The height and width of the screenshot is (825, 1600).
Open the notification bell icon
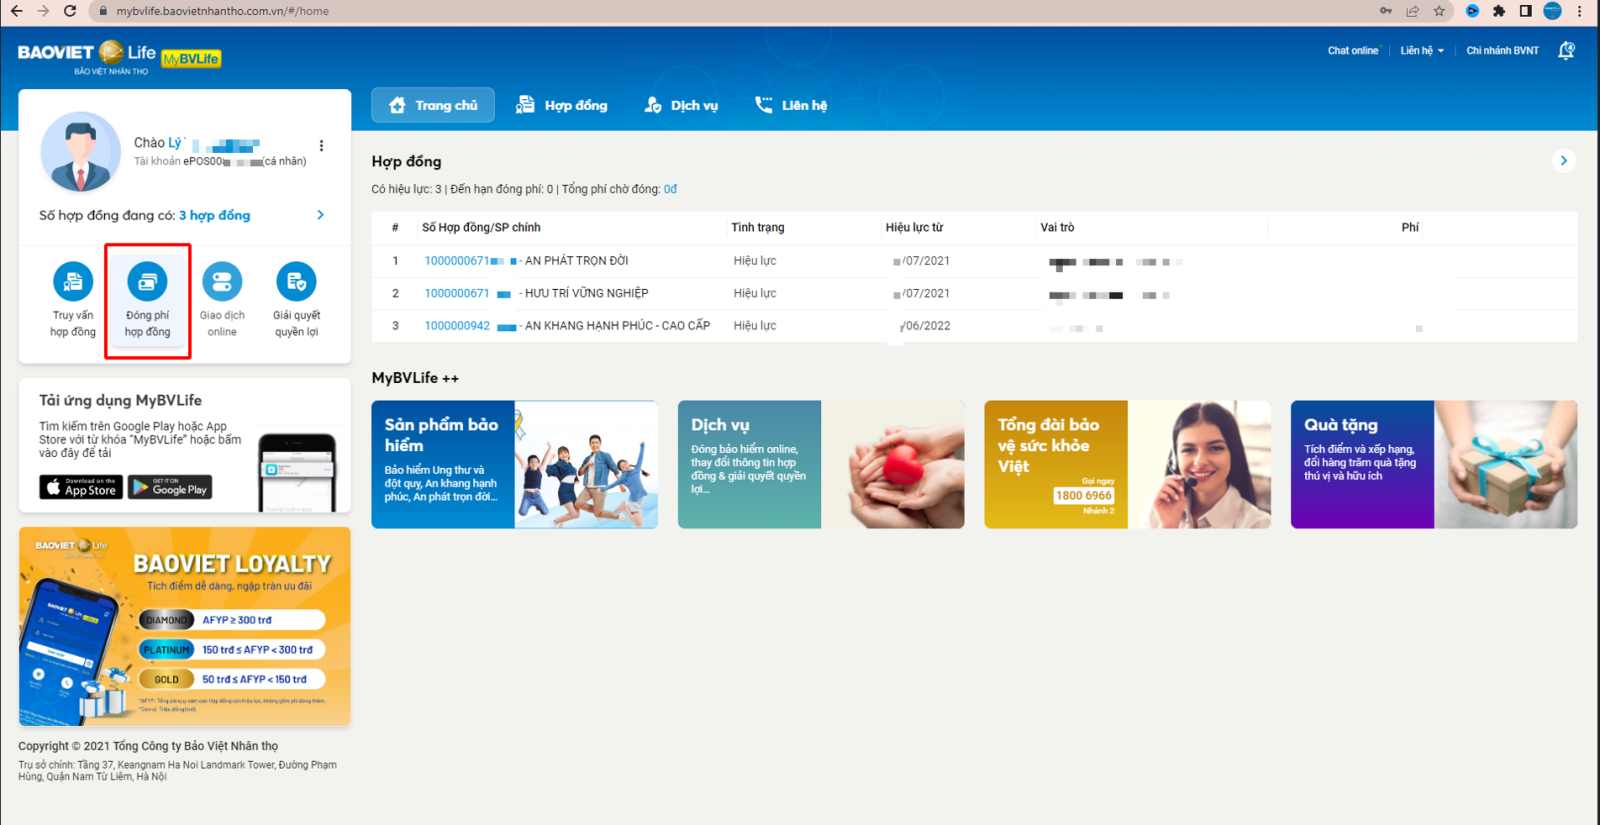[x=1566, y=51]
